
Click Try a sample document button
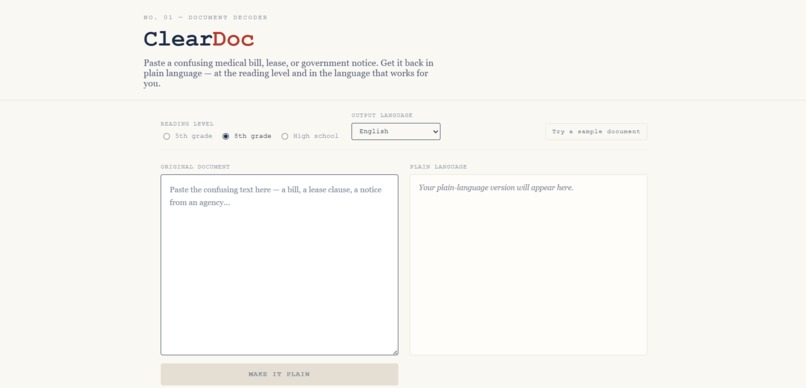596,132
